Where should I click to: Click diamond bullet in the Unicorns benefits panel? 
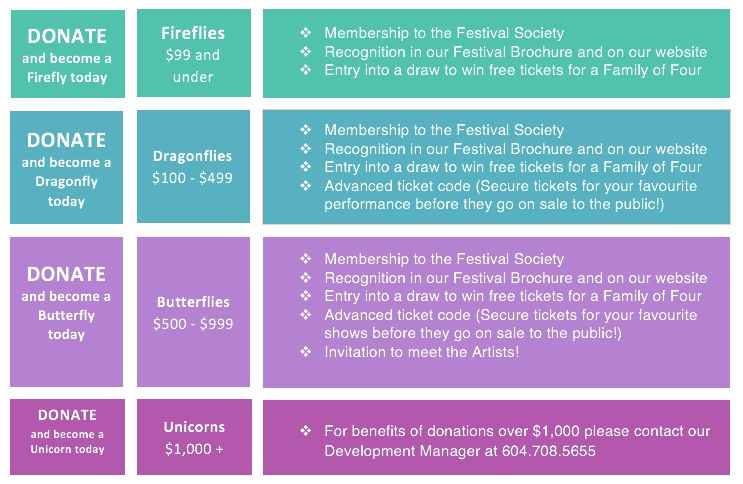click(306, 430)
